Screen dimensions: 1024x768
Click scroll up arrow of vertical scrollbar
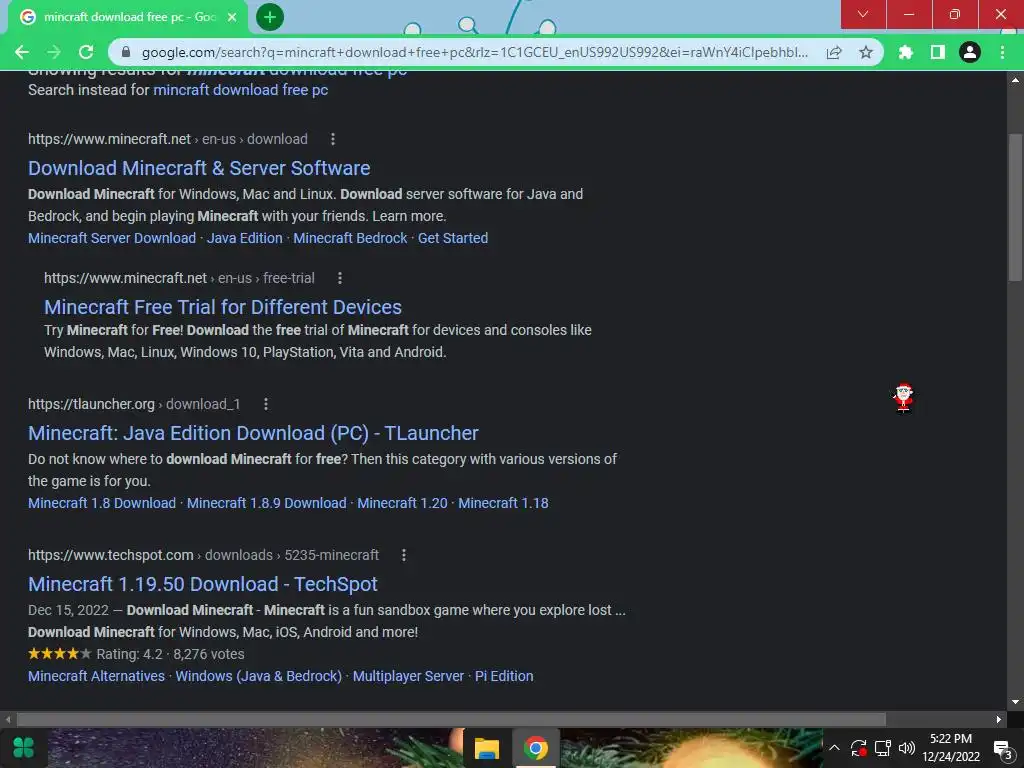point(1015,80)
